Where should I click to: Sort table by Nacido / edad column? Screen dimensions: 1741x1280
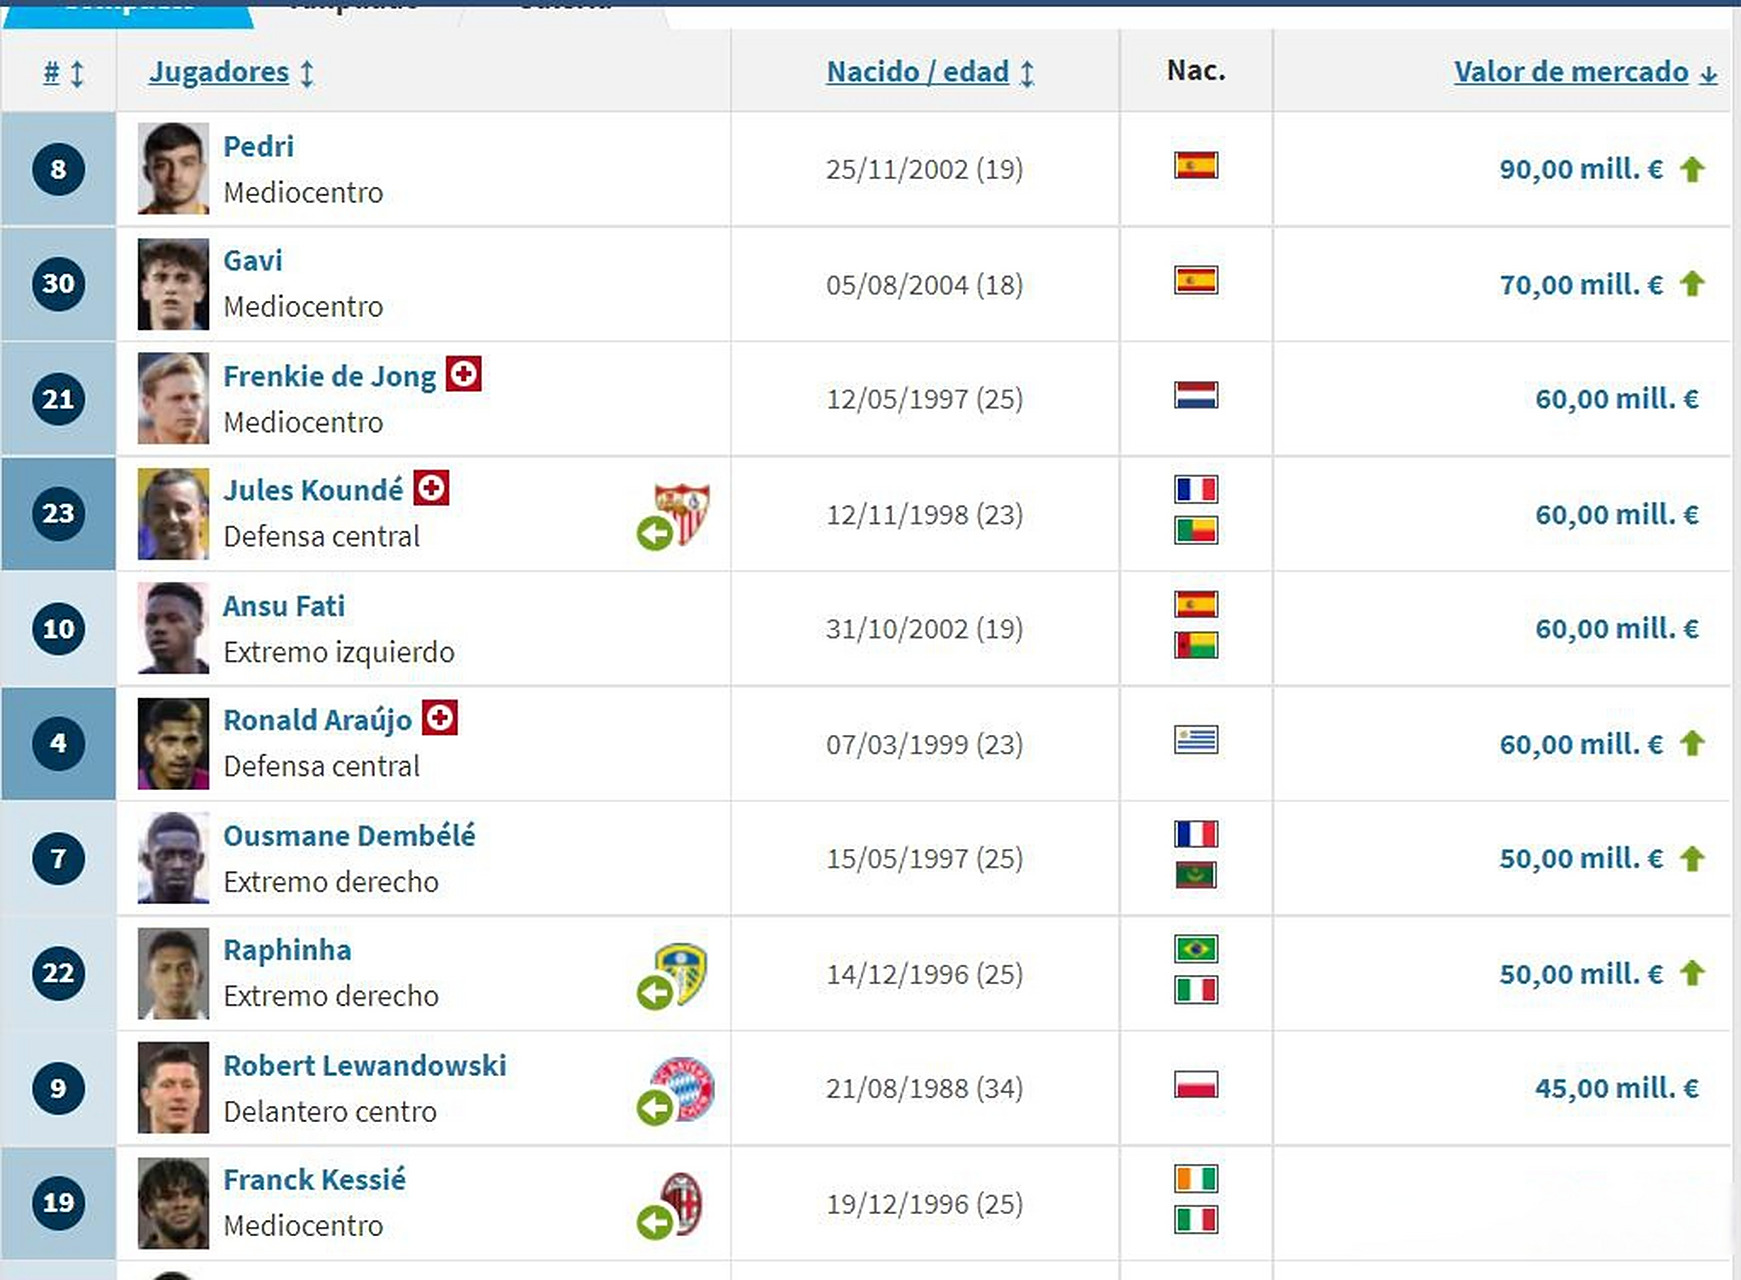[x=917, y=72]
